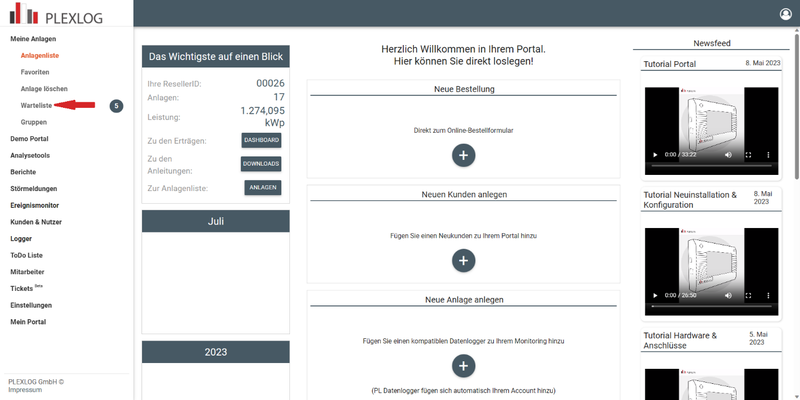Fullscreen the Tutorial Neuinstallation & Konfiguration video

748,295
